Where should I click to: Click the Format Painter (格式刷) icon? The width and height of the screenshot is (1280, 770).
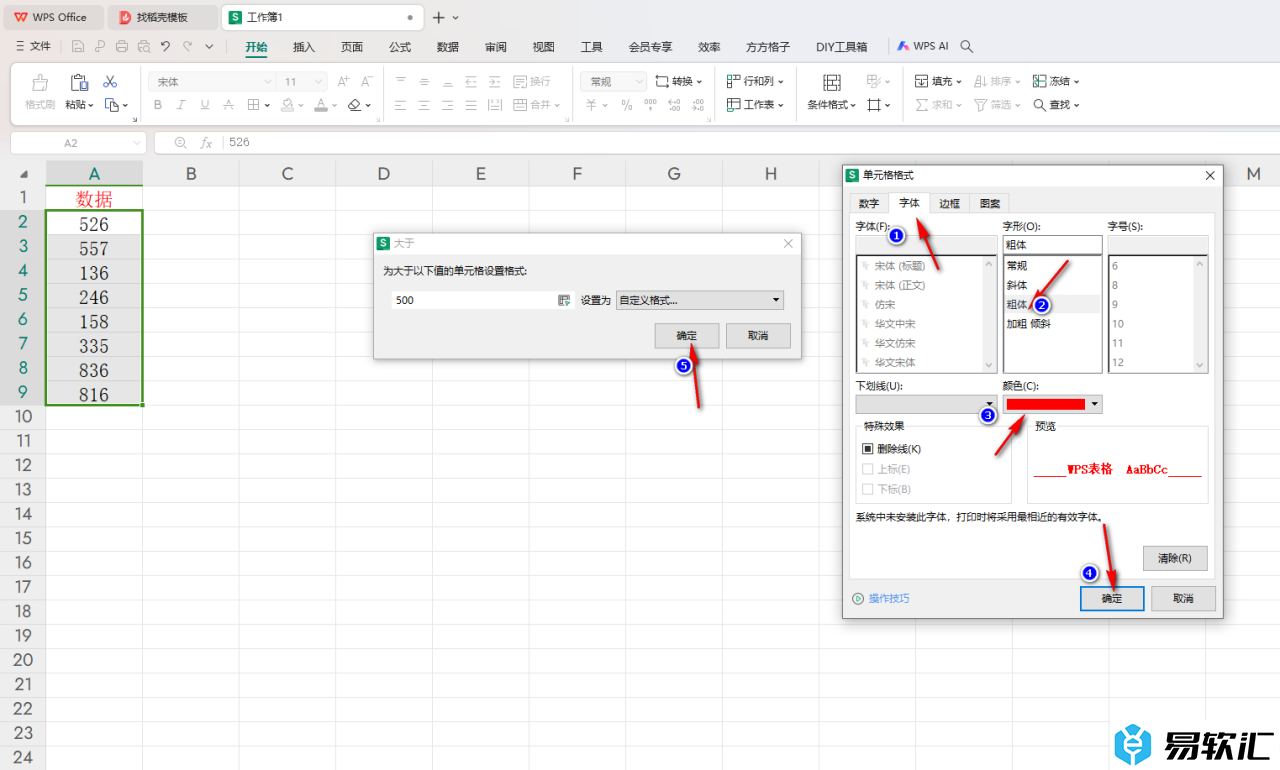[x=40, y=82]
